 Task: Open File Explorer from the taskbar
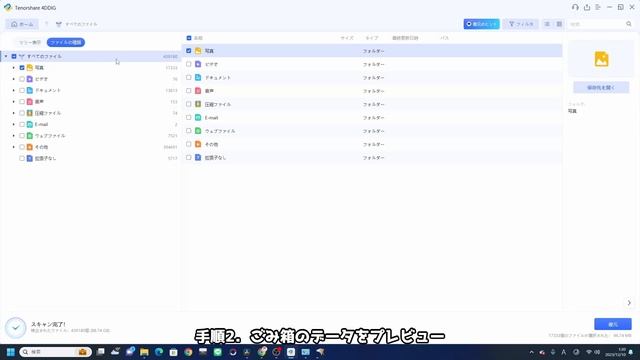[144, 352]
